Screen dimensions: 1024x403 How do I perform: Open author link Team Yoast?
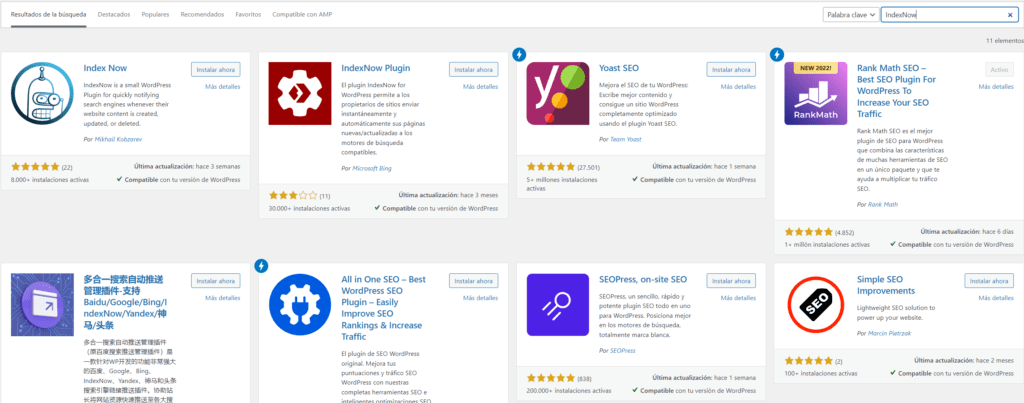(x=625, y=139)
